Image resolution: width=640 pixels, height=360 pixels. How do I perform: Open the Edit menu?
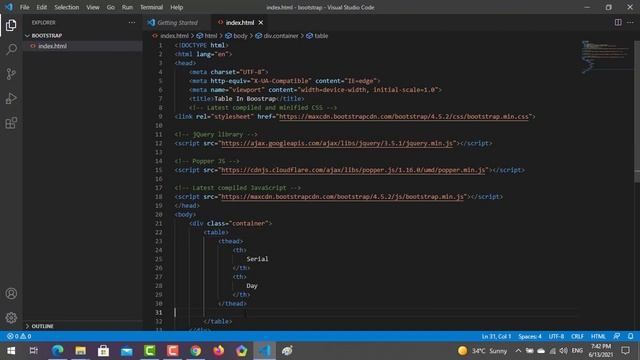click(42, 7)
